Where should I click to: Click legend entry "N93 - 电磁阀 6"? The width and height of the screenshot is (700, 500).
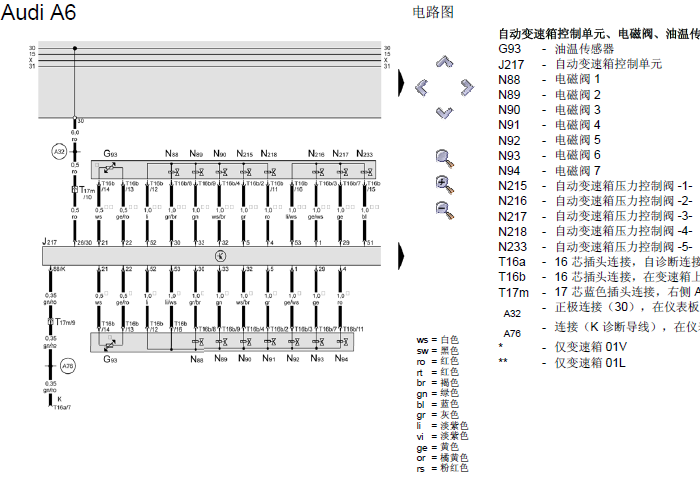click(549, 155)
